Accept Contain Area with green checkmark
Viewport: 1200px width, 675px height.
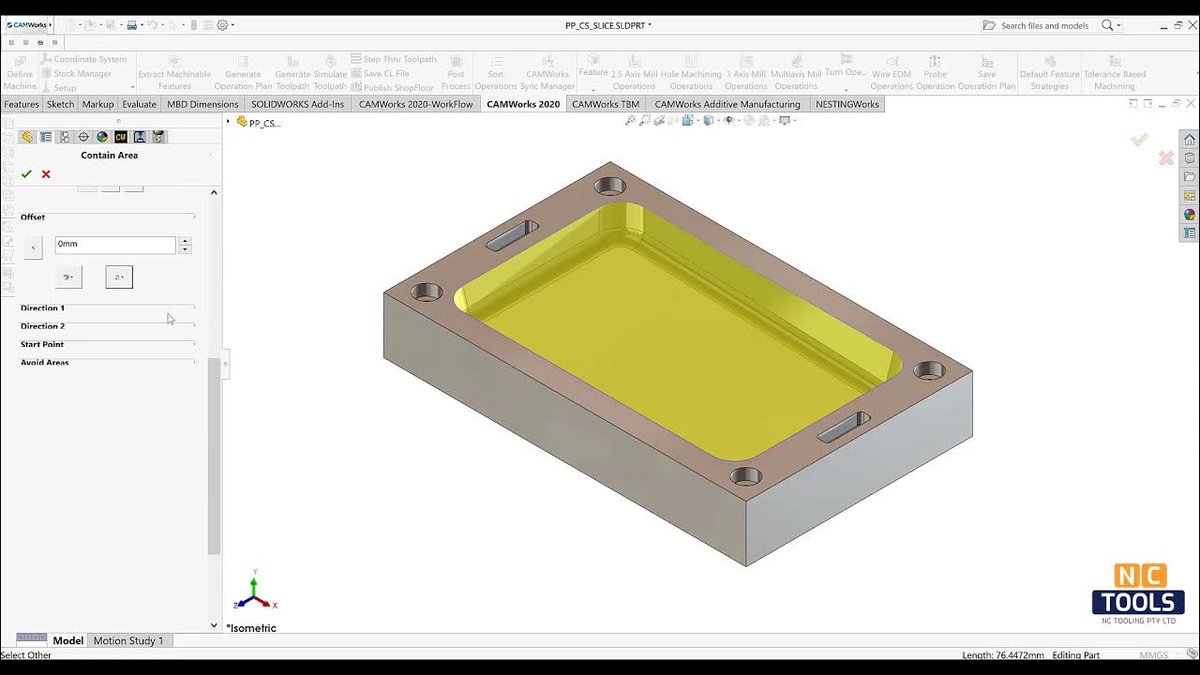pos(26,174)
